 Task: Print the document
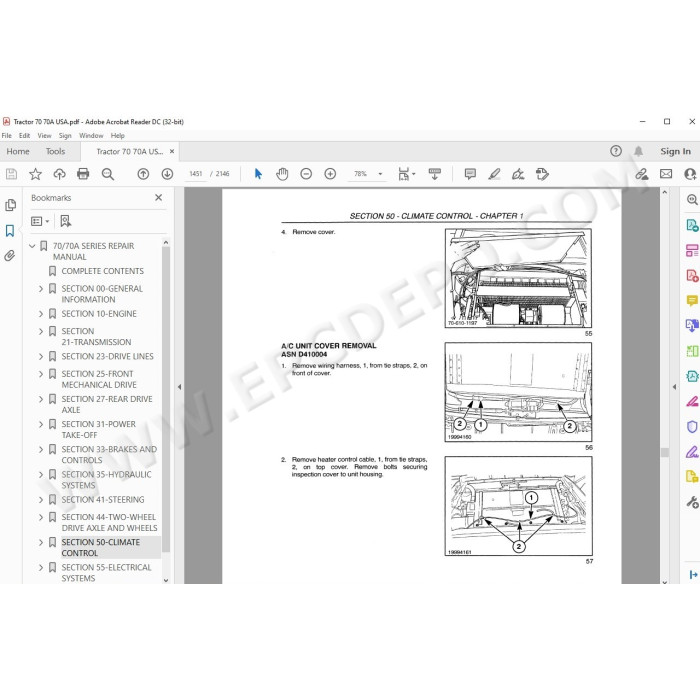[83, 174]
